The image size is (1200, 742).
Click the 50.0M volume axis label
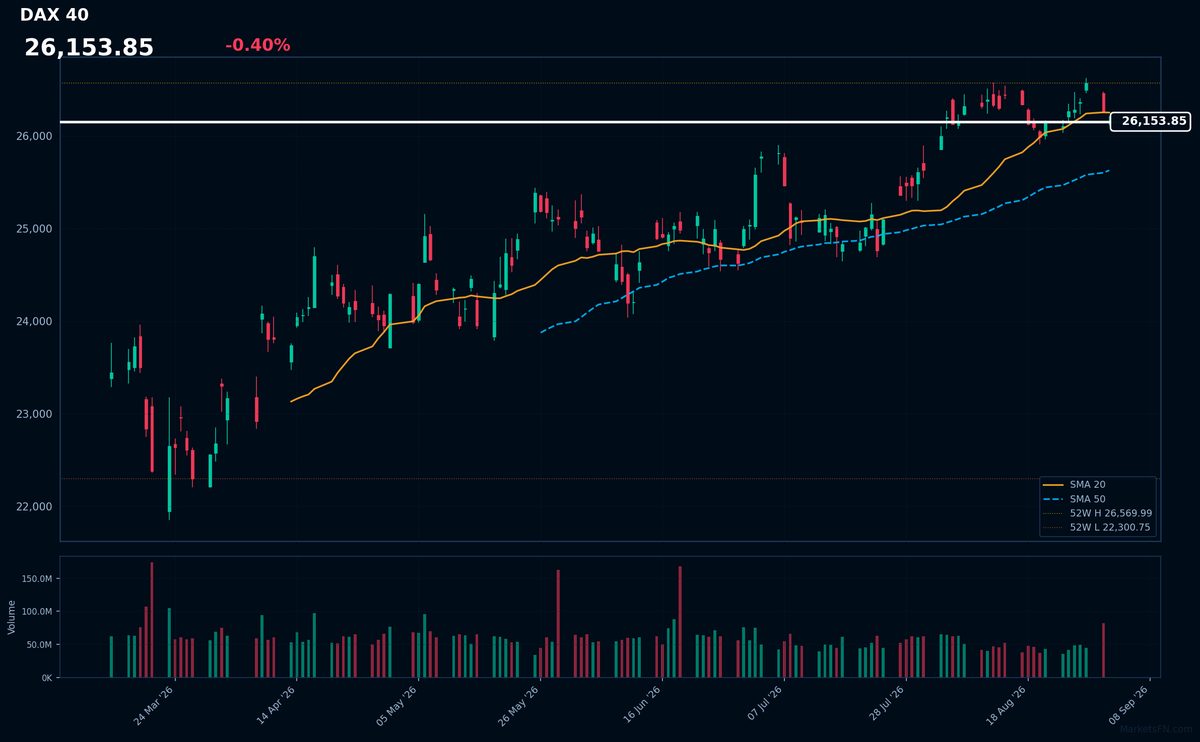(x=39, y=645)
